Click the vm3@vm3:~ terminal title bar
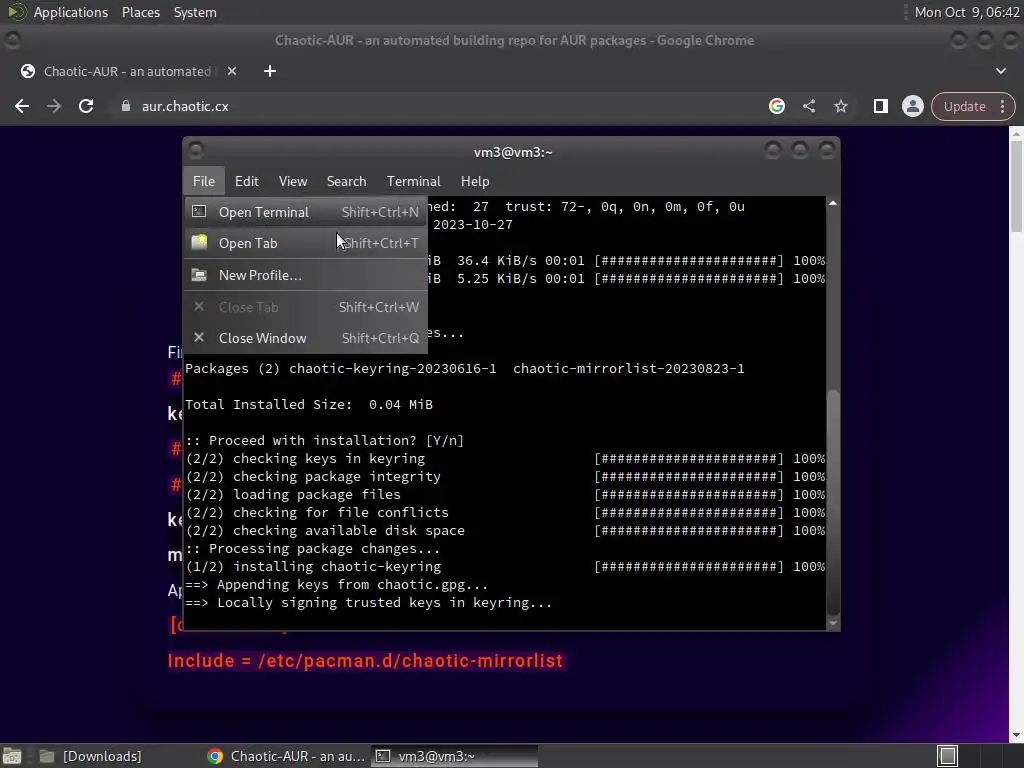This screenshot has width=1024, height=768. point(513,152)
